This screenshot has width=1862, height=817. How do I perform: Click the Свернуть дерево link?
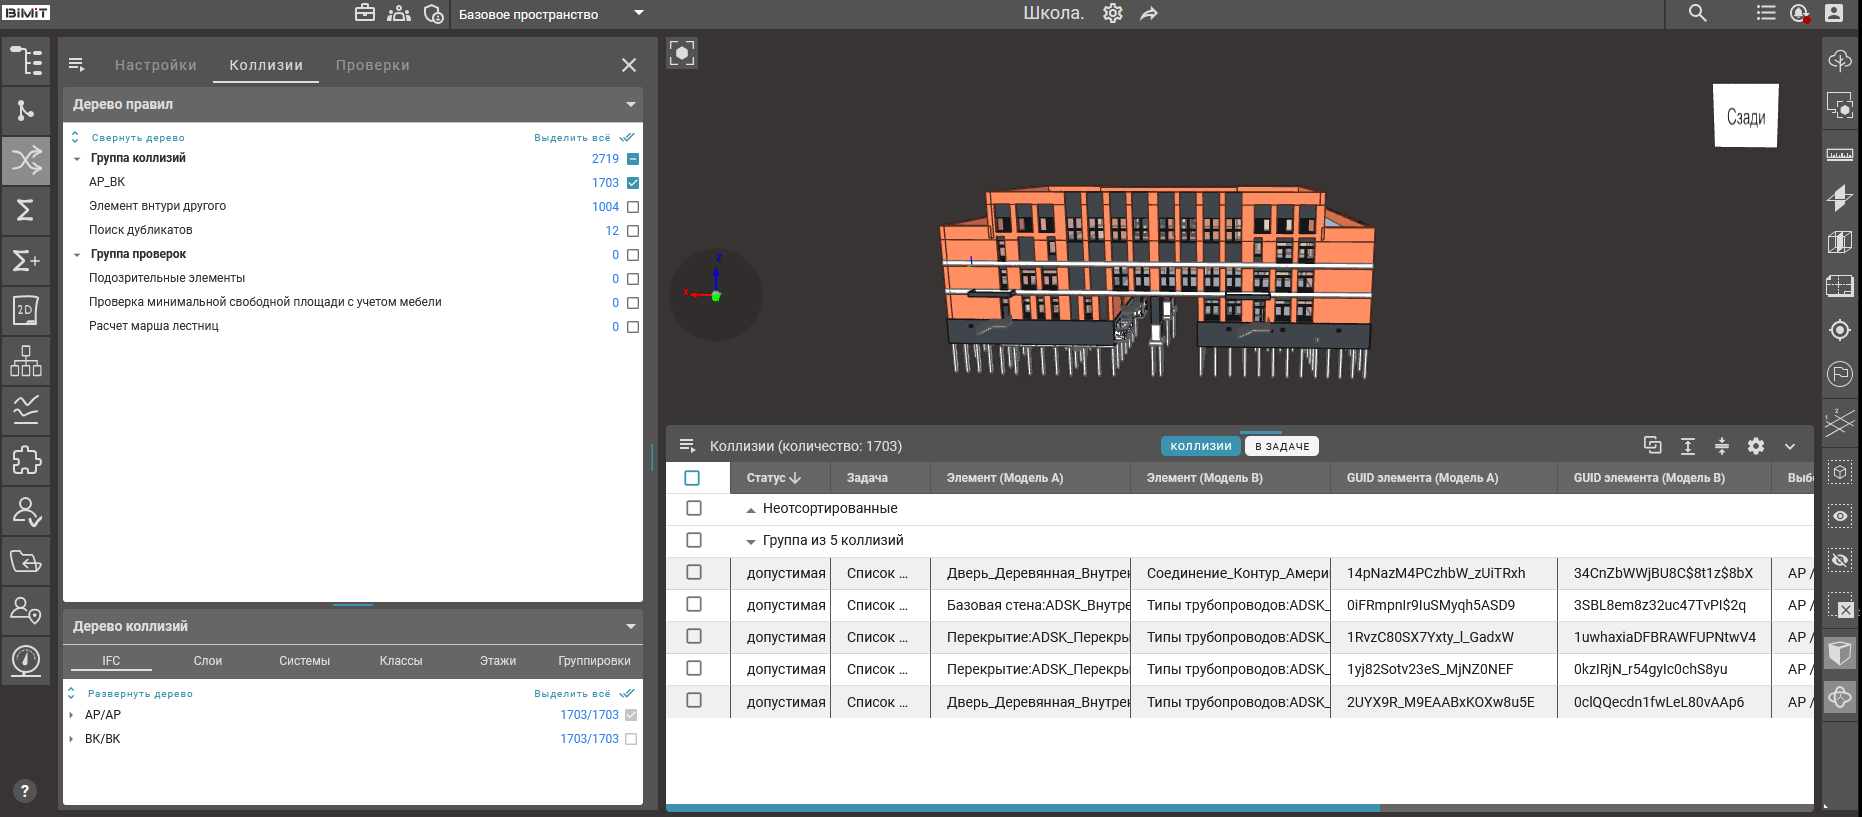(x=138, y=138)
